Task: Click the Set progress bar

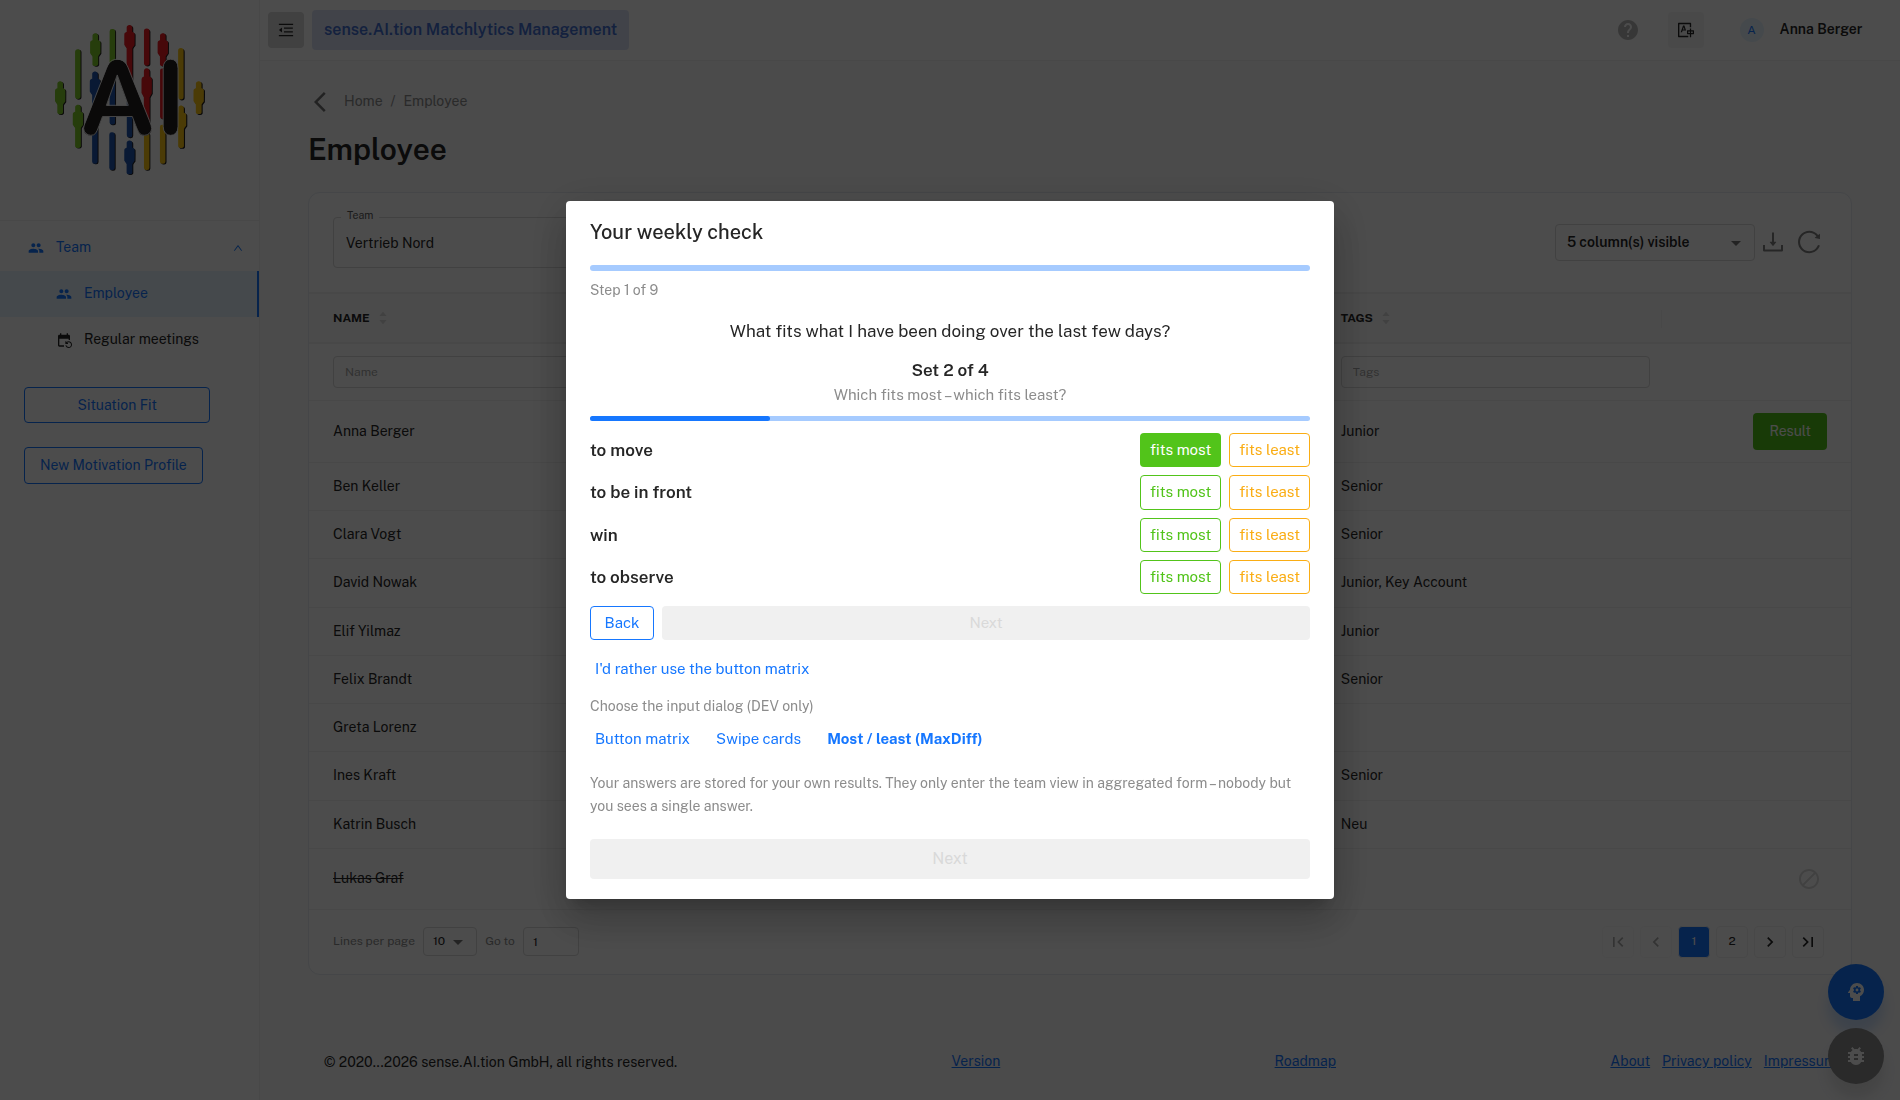Action: (x=950, y=418)
